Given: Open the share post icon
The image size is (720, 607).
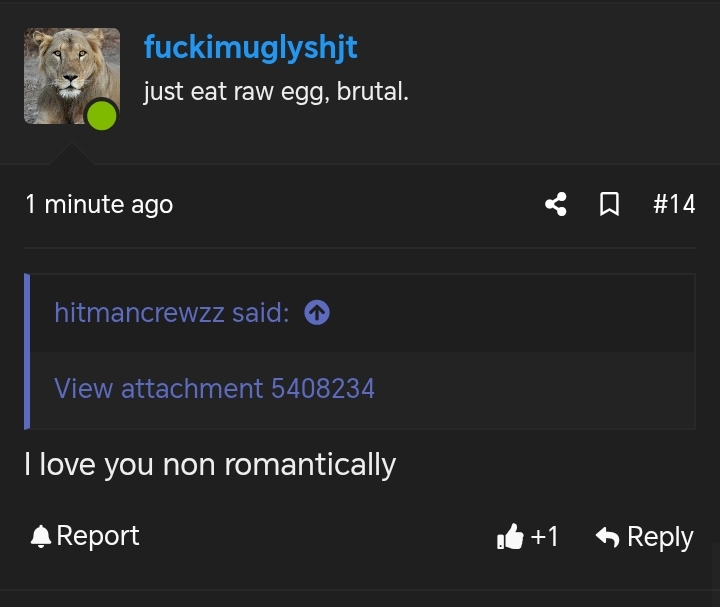Looking at the screenshot, I should (x=556, y=204).
